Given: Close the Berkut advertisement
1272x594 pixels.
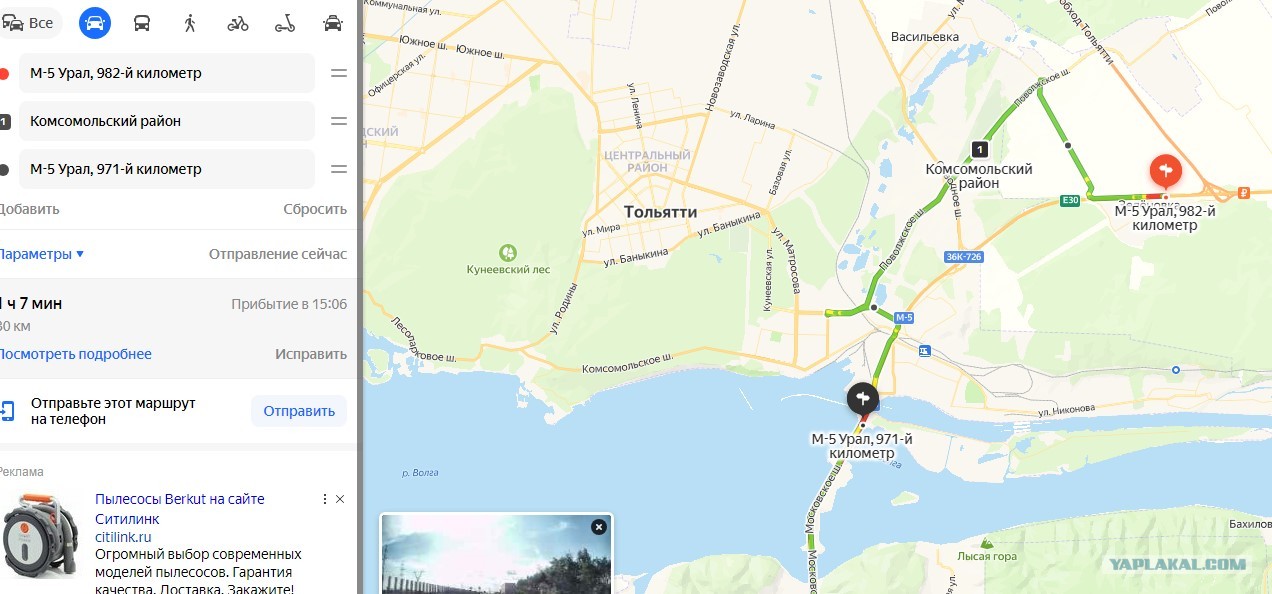Looking at the screenshot, I should 340,499.
